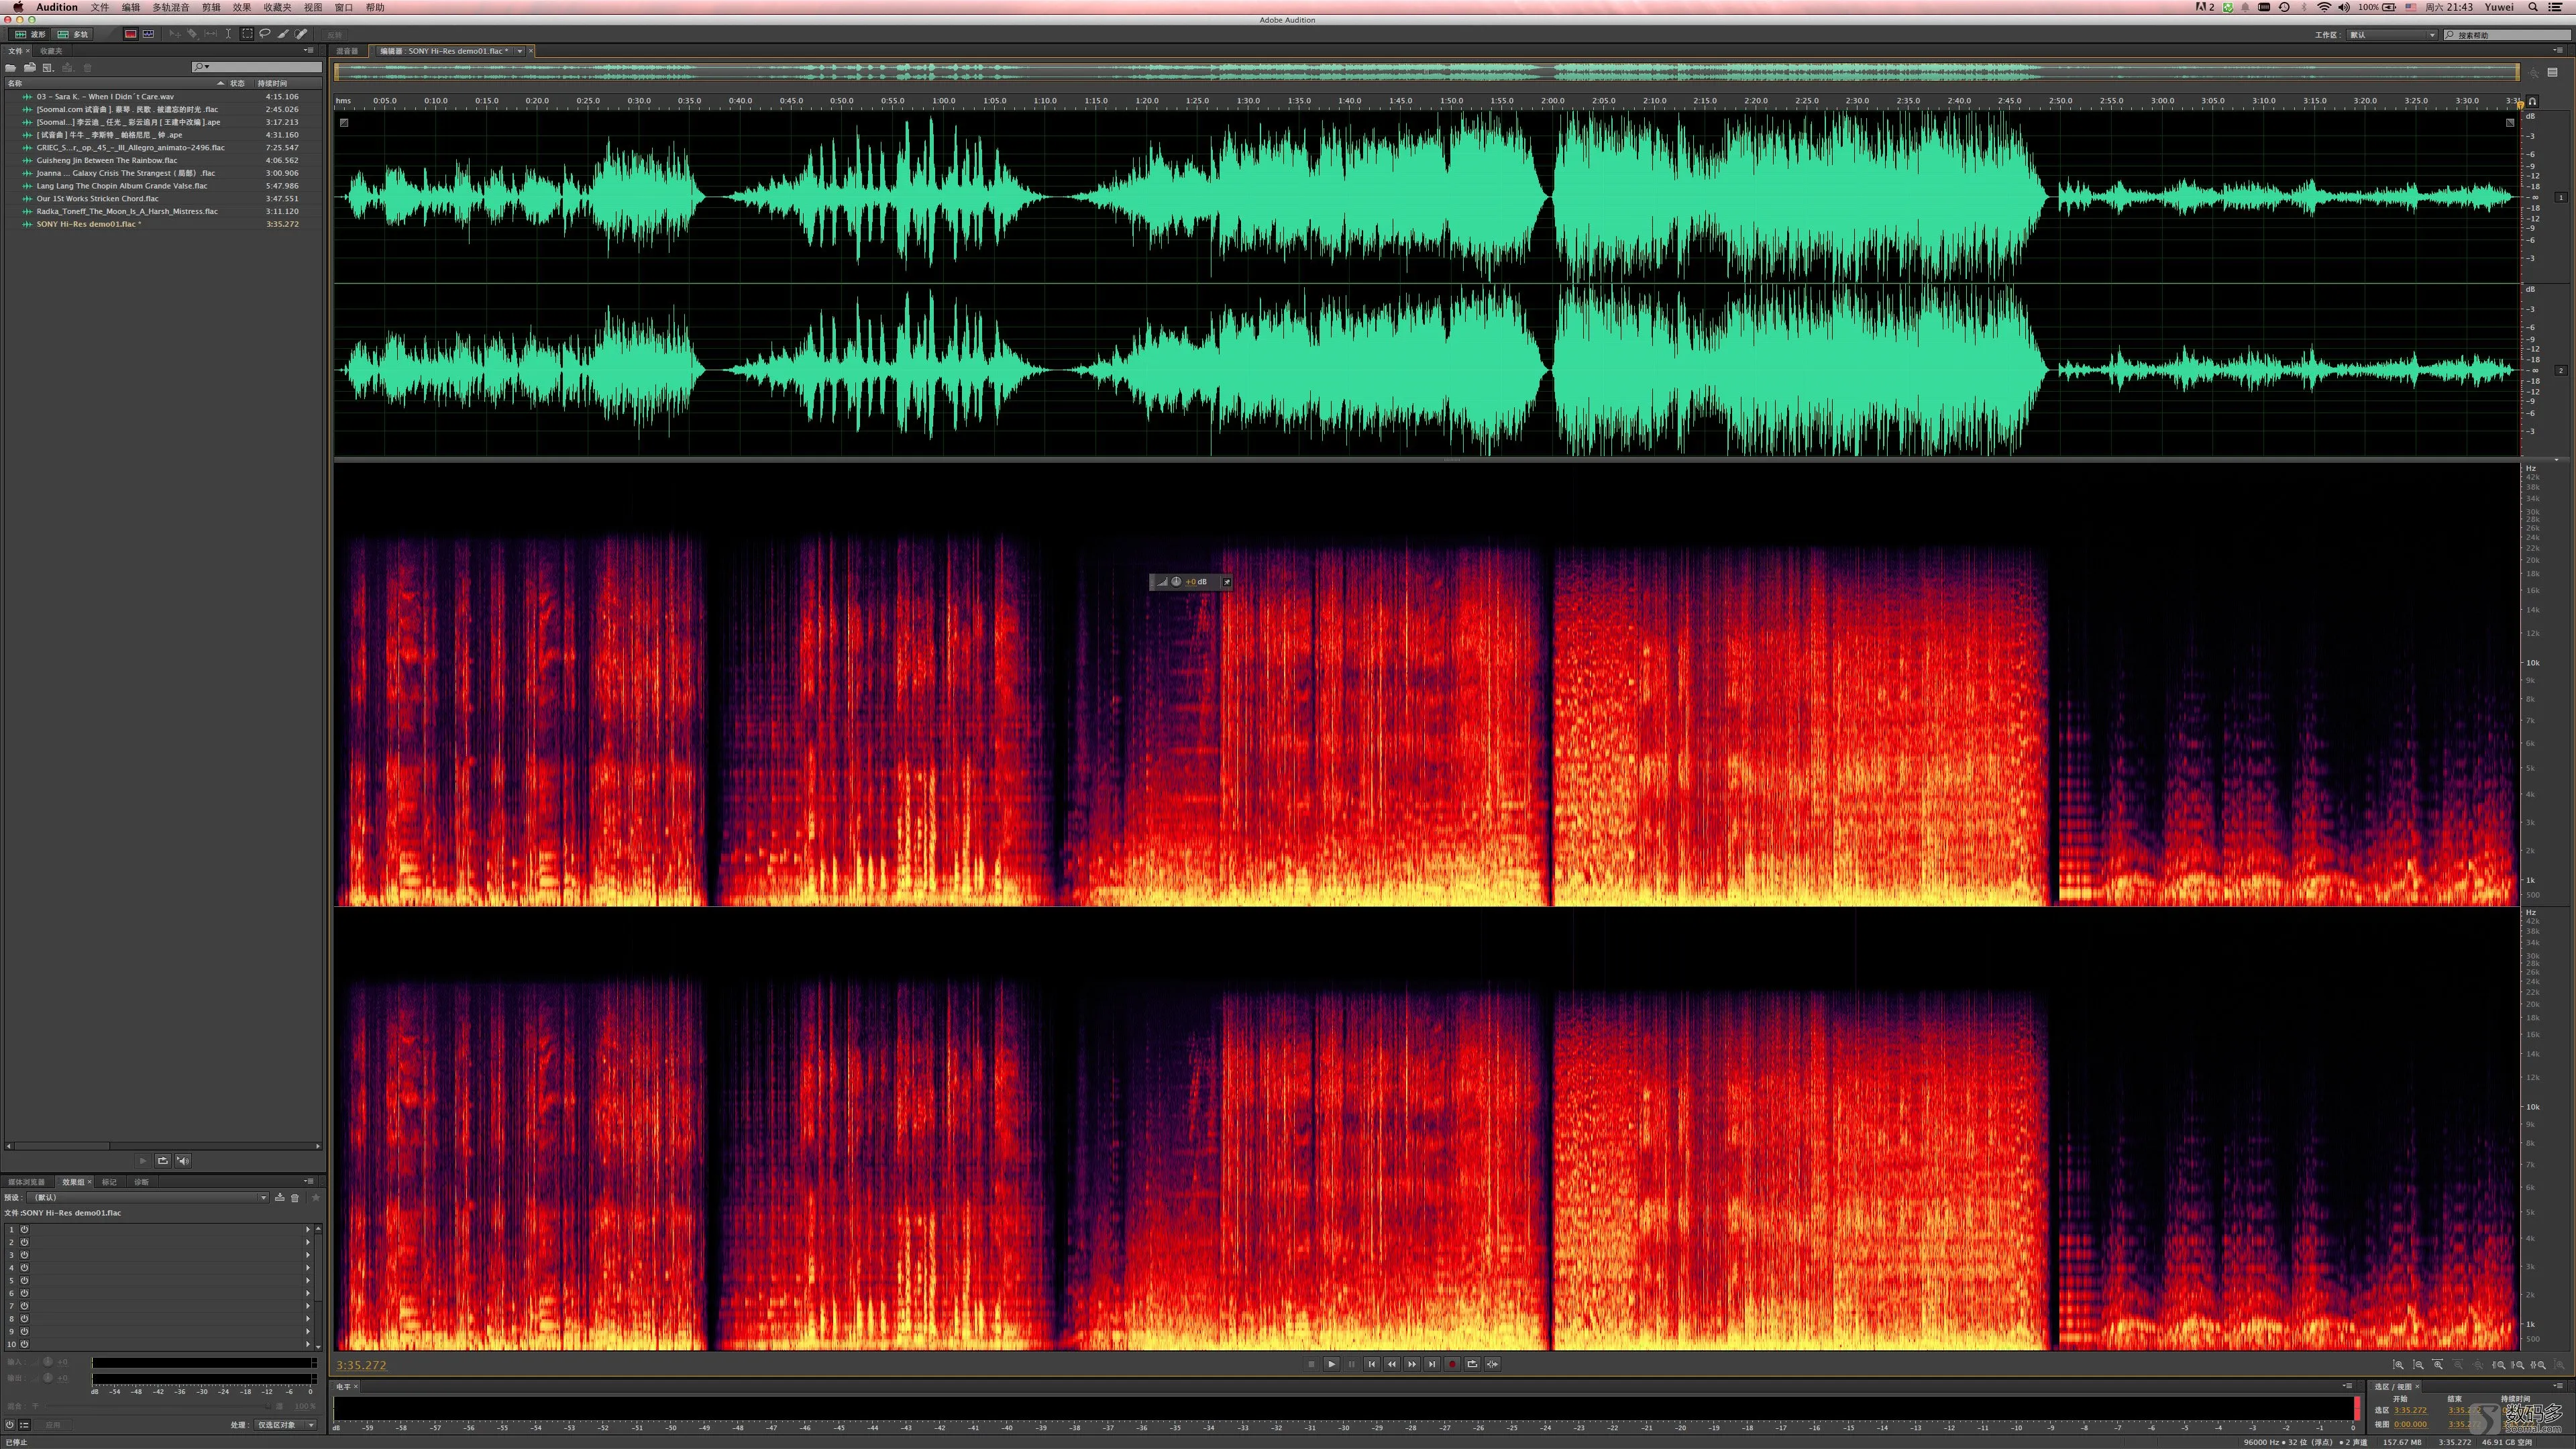This screenshot has height=1449, width=2576.
Task: Expand effect slot 3 arrow menu
Action: point(308,1255)
